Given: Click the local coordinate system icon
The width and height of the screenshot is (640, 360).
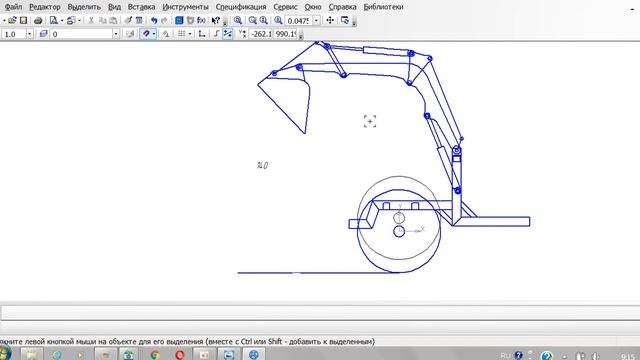Looking at the screenshot, I should [202, 34].
